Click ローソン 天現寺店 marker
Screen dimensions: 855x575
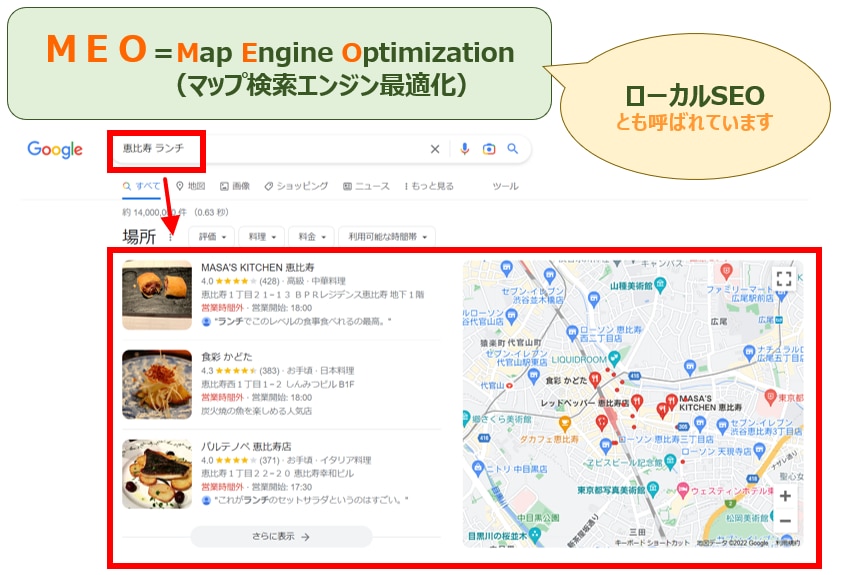pos(759,451)
